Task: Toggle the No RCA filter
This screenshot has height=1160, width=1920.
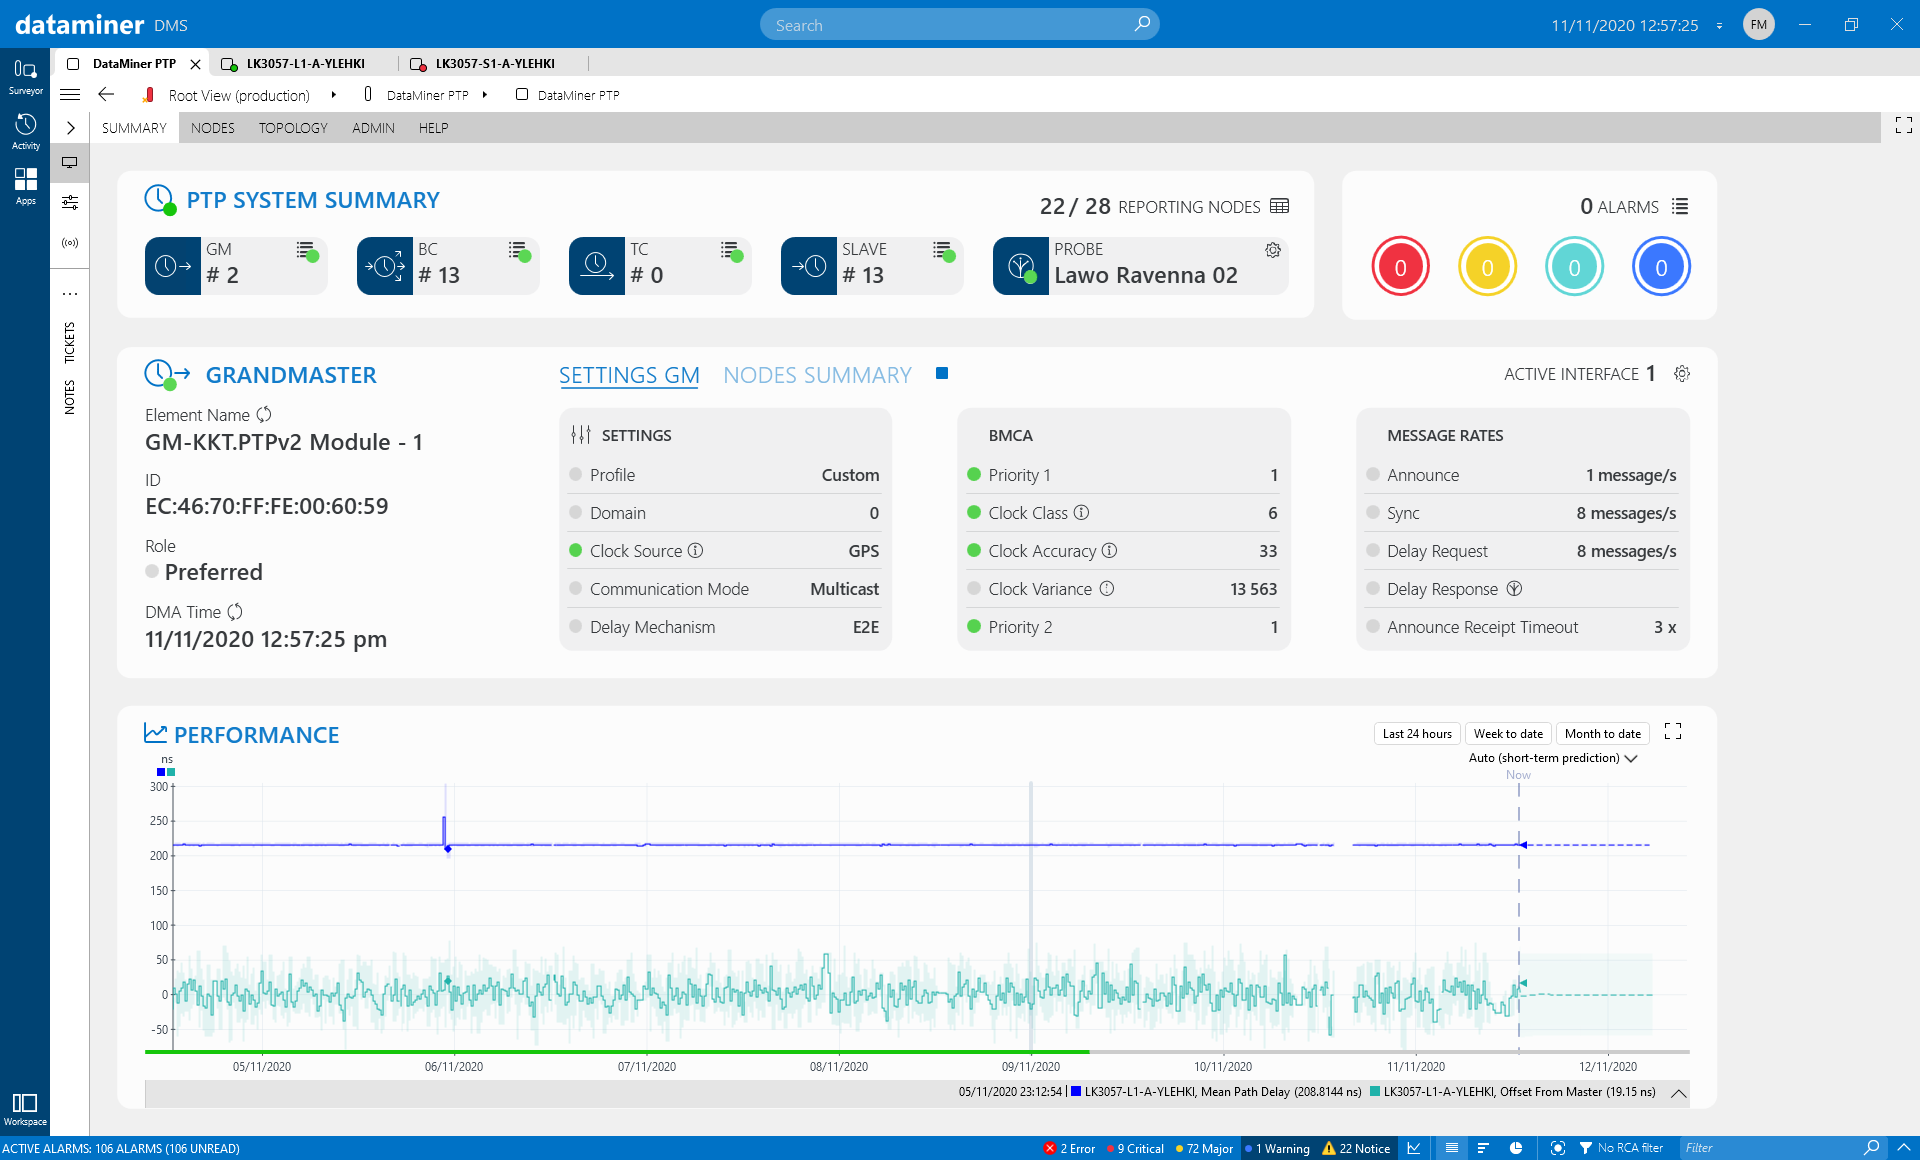Action: (1621, 1148)
